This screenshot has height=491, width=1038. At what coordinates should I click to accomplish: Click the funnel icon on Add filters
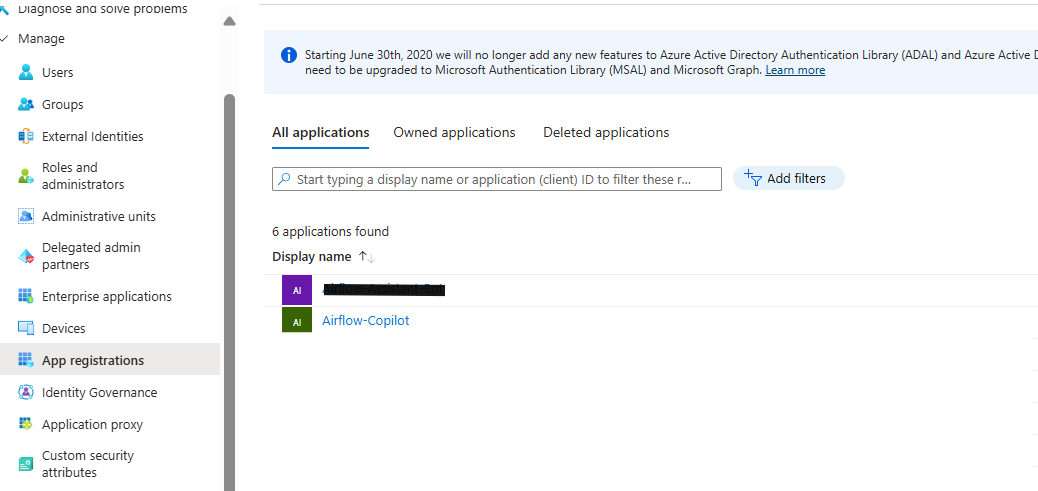pyautogui.click(x=753, y=179)
